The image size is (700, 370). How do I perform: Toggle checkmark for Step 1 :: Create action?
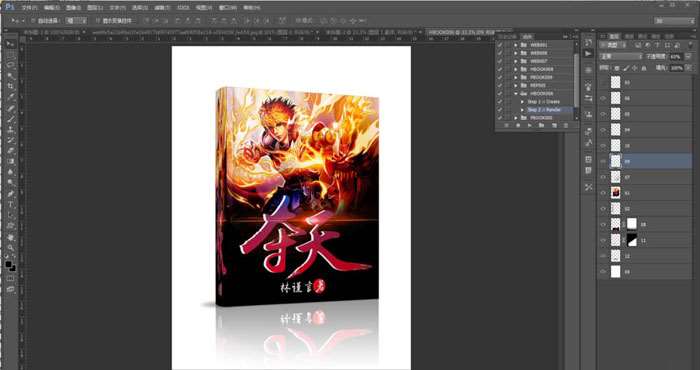pyautogui.click(x=500, y=102)
